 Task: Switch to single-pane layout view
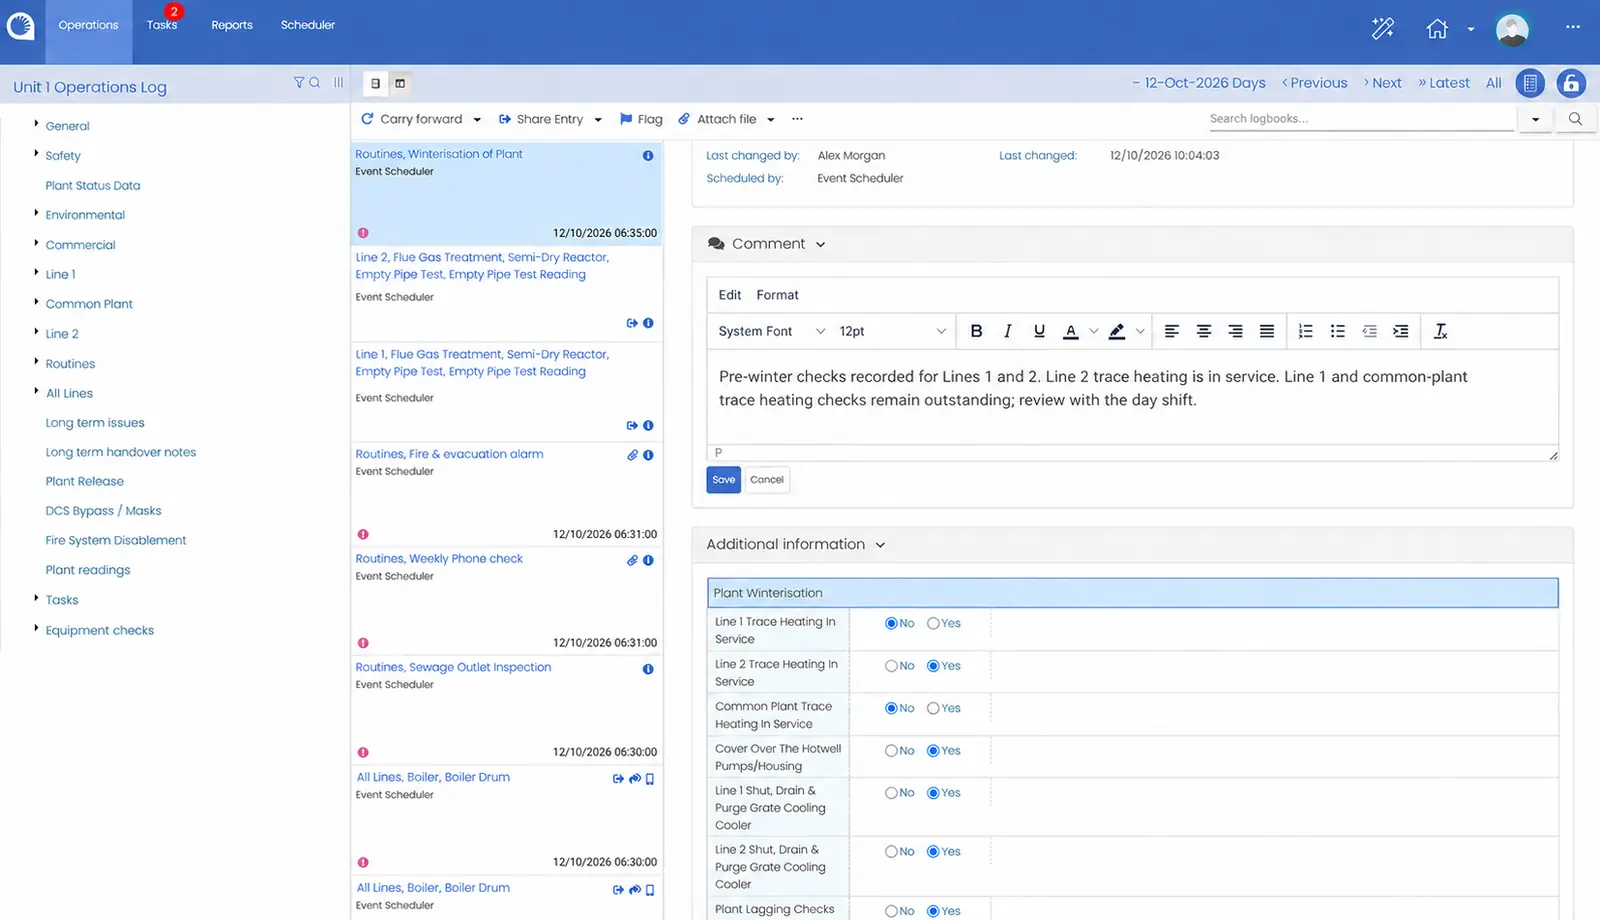point(375,83)
